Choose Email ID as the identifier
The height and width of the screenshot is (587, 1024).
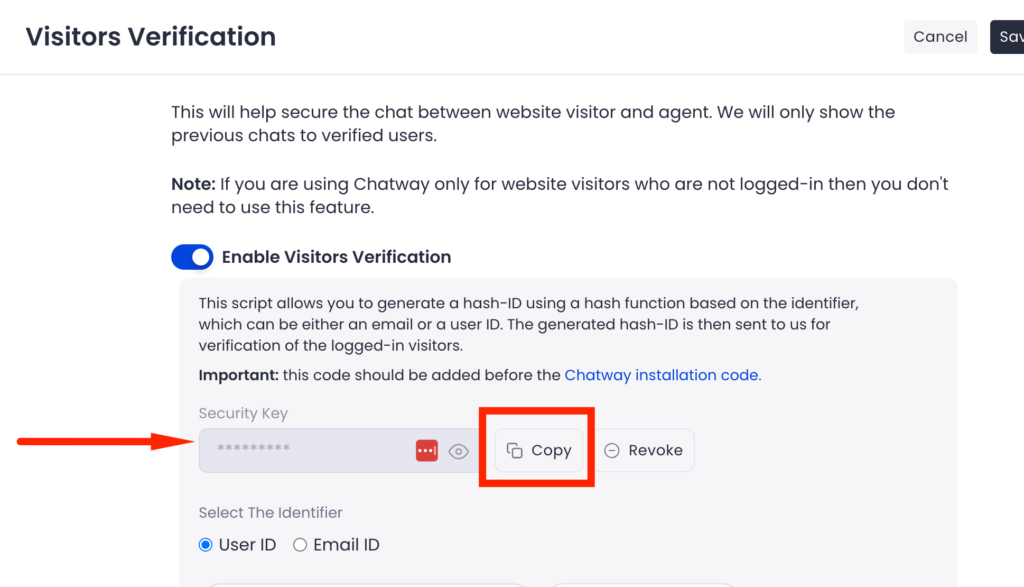point(299,544)
